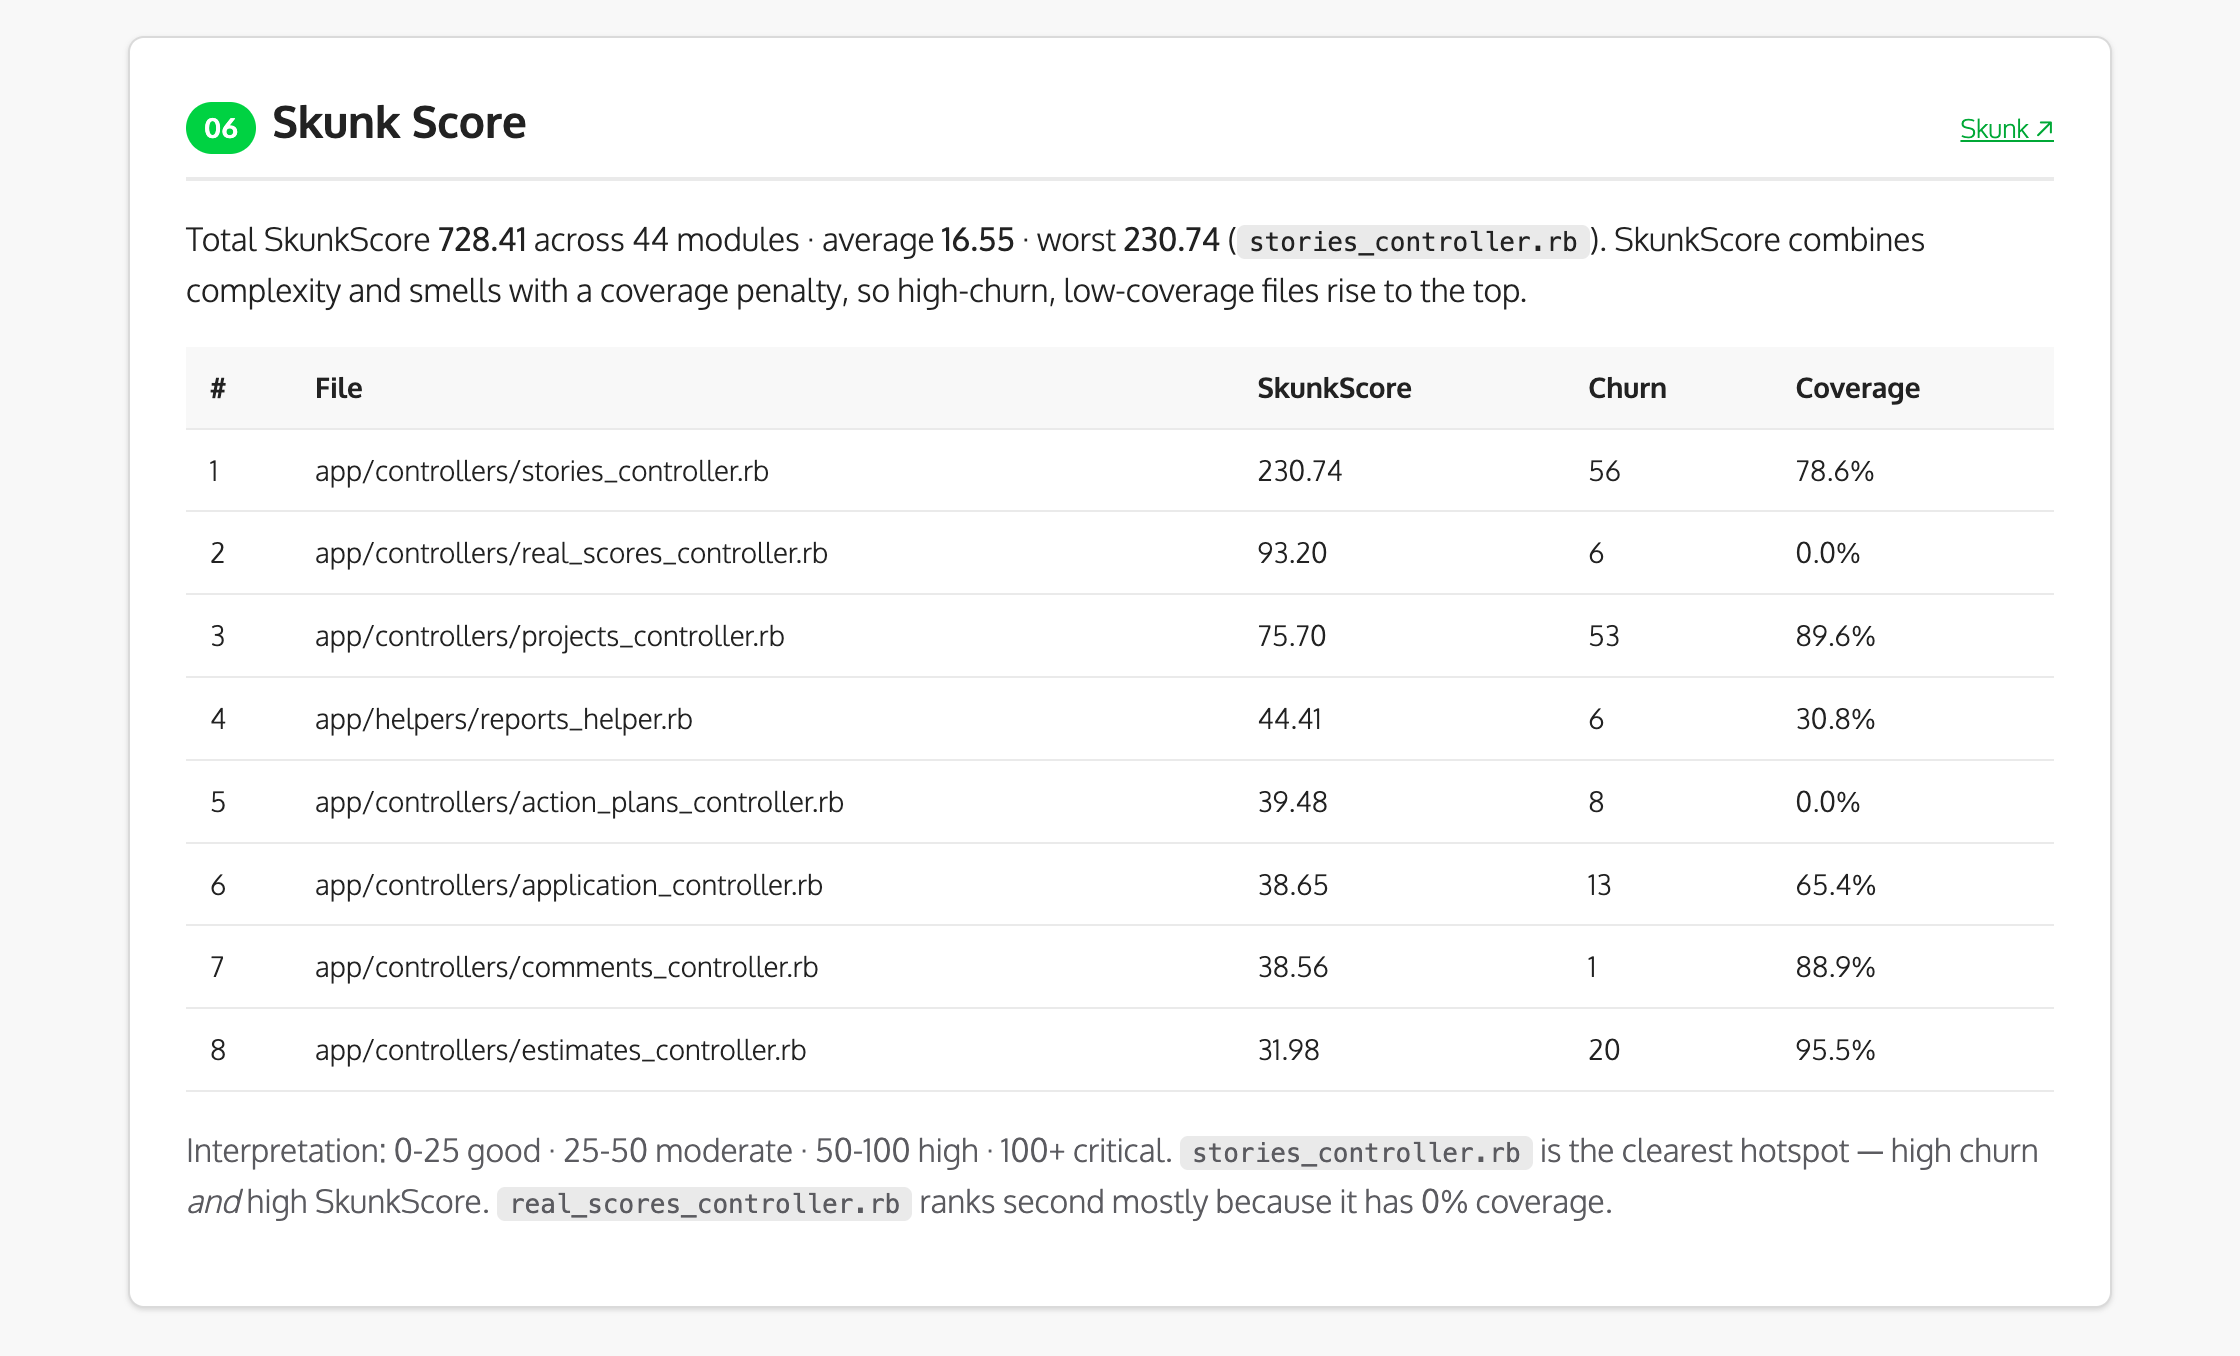This screenshot has height=1356, width=2240.
Task: Click rank number 8 in table
Action: point(218,1050)
